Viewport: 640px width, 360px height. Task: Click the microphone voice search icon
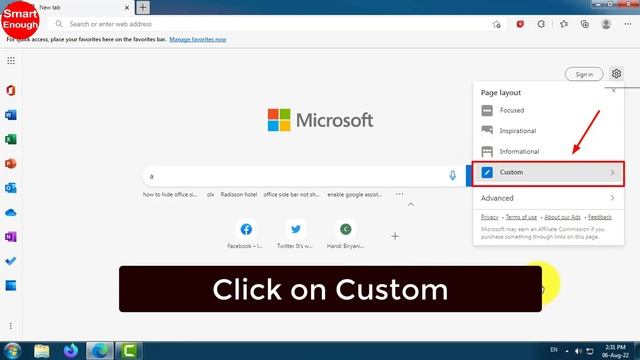tap(452, 176)
